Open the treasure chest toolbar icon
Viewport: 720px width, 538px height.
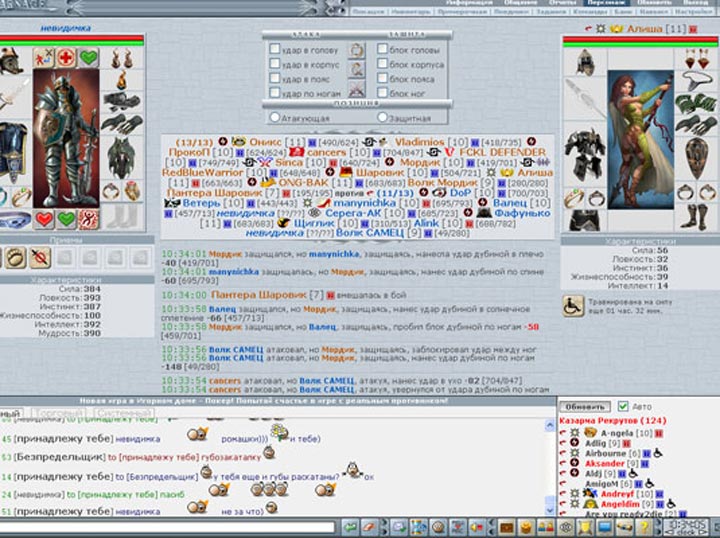507,528
